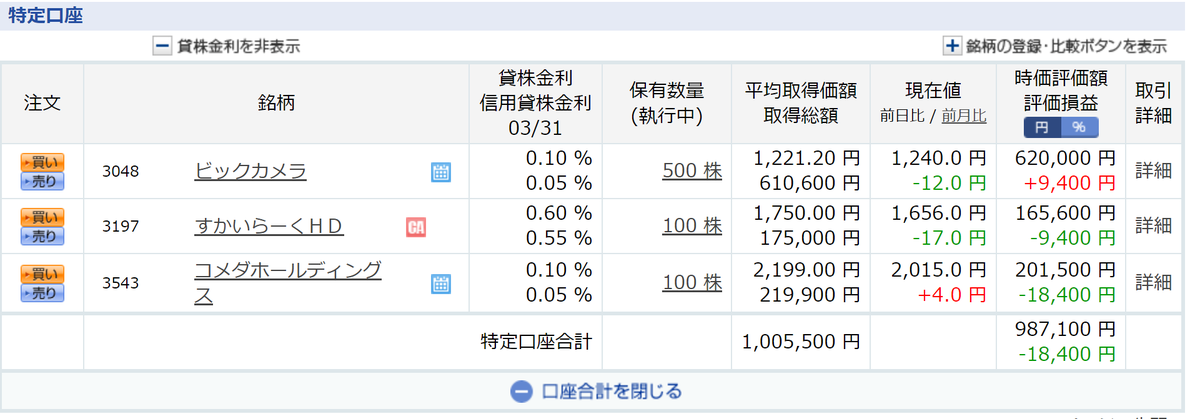Select acquisition total 175,000 円
This screenshot has height=419, width=1200.
click(x=811, y=239)
